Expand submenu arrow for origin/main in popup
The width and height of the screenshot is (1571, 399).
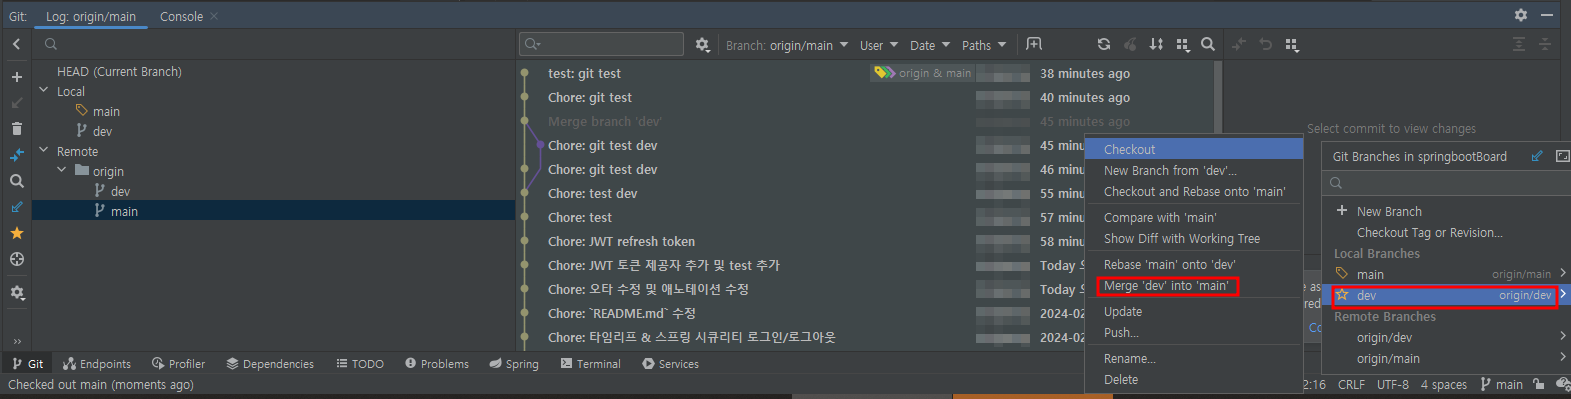pos(1562,358)
